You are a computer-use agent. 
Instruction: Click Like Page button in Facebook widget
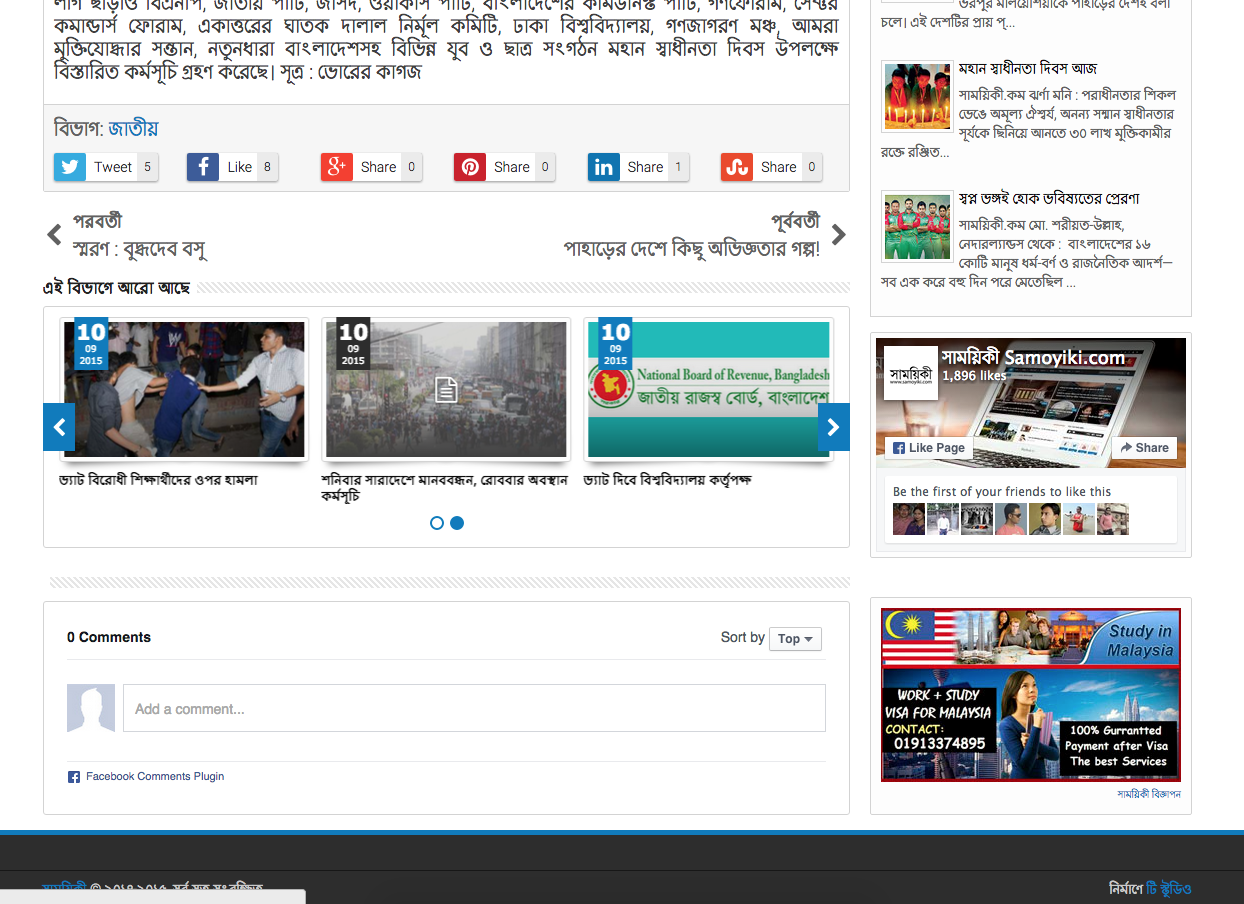pos(929,448)
